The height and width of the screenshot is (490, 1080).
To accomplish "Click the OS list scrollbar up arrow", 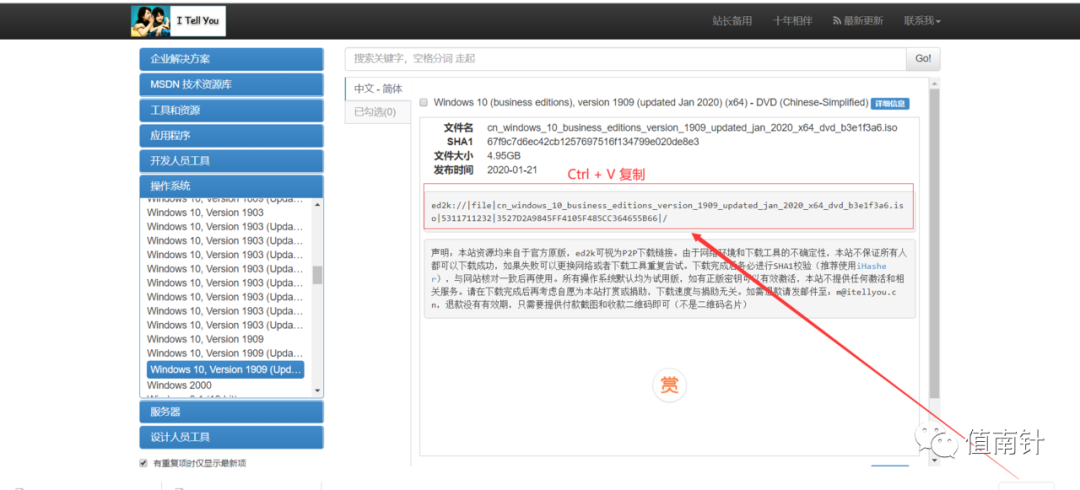I will pyautogui.click(x=318, y=204).
